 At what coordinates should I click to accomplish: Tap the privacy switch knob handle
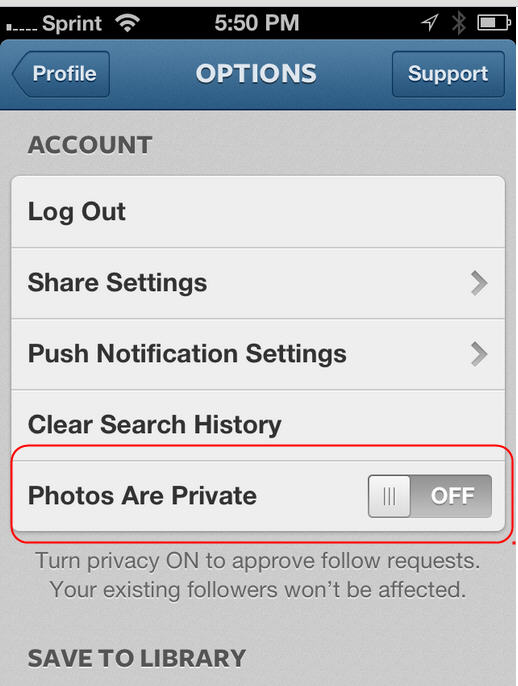389,496
